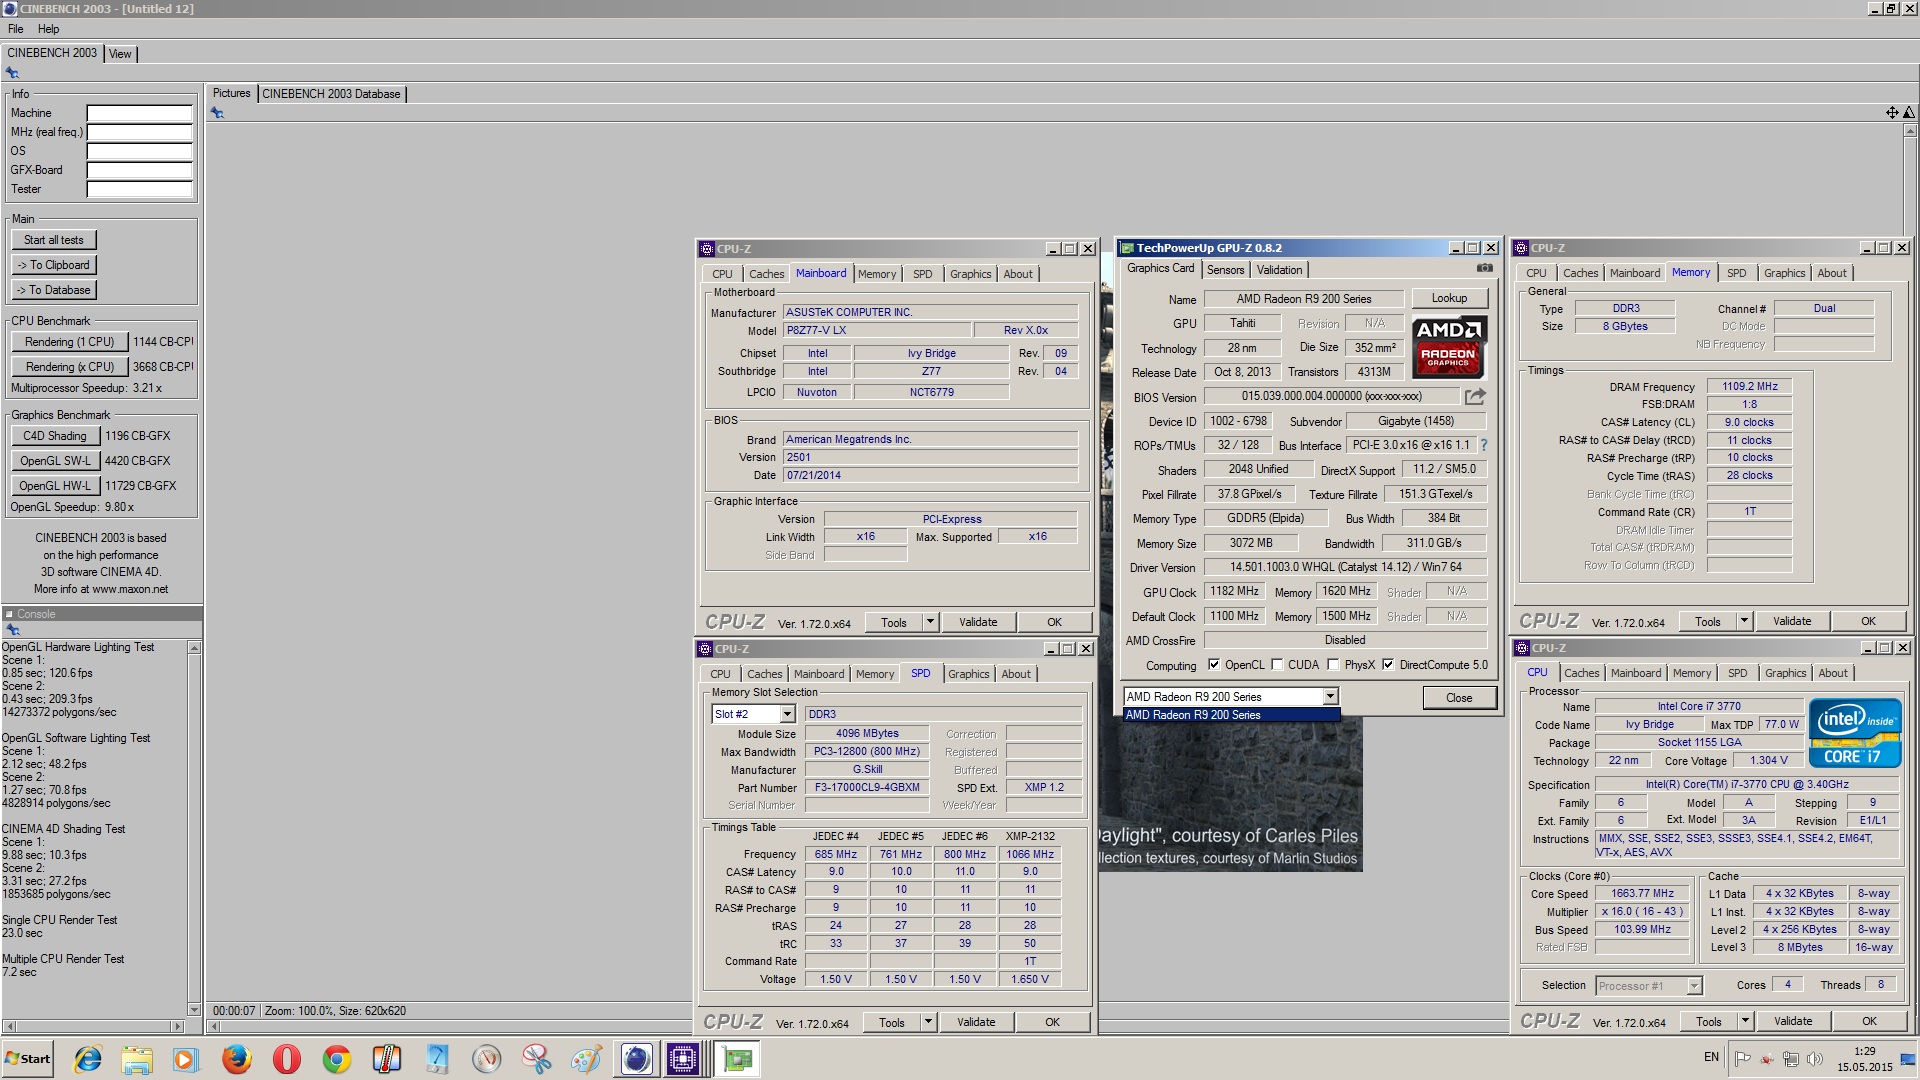Screen dimensions: 1920x1080
Task: Launch Google Chrome from taskbar
Action: pyautogui.click(x=336, y=1059)
